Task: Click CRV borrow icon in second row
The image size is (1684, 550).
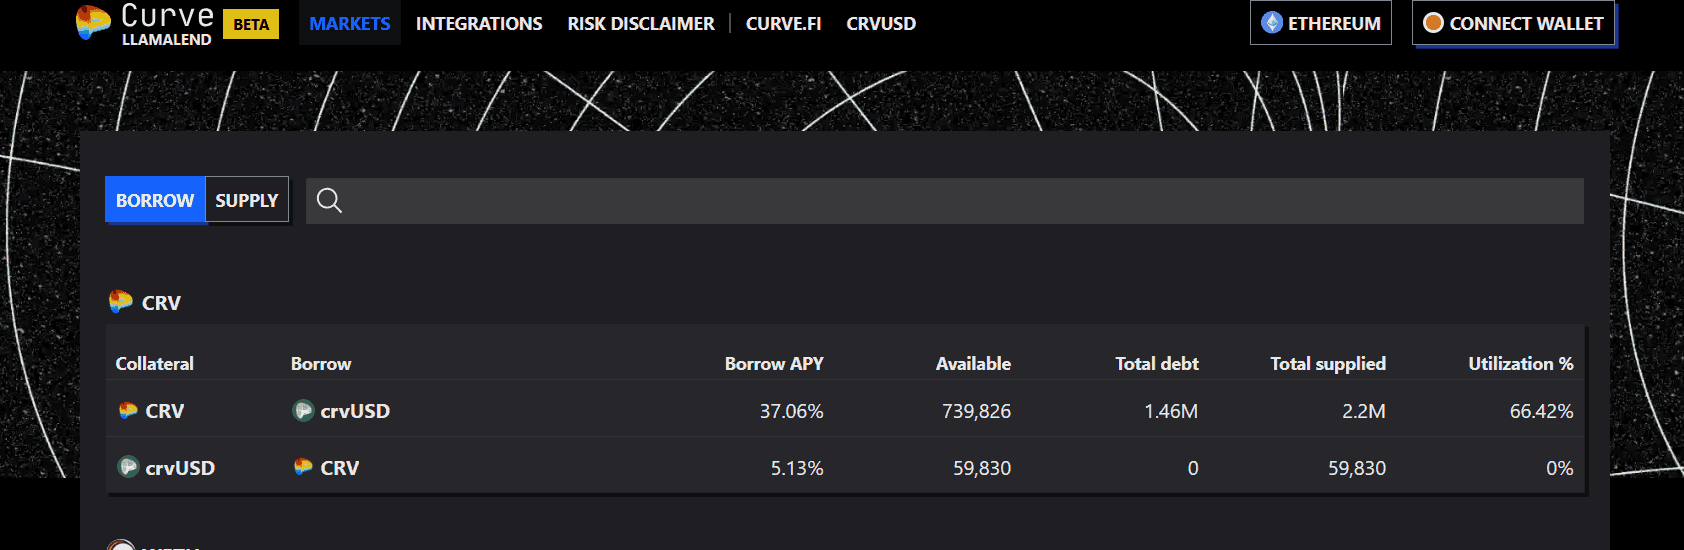Action: 303,467
